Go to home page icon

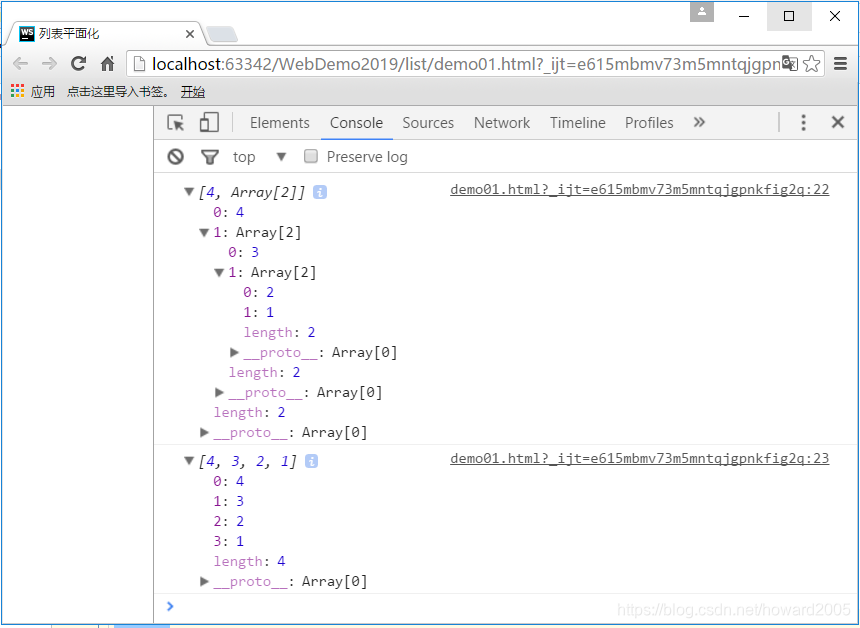click(108, 64)
